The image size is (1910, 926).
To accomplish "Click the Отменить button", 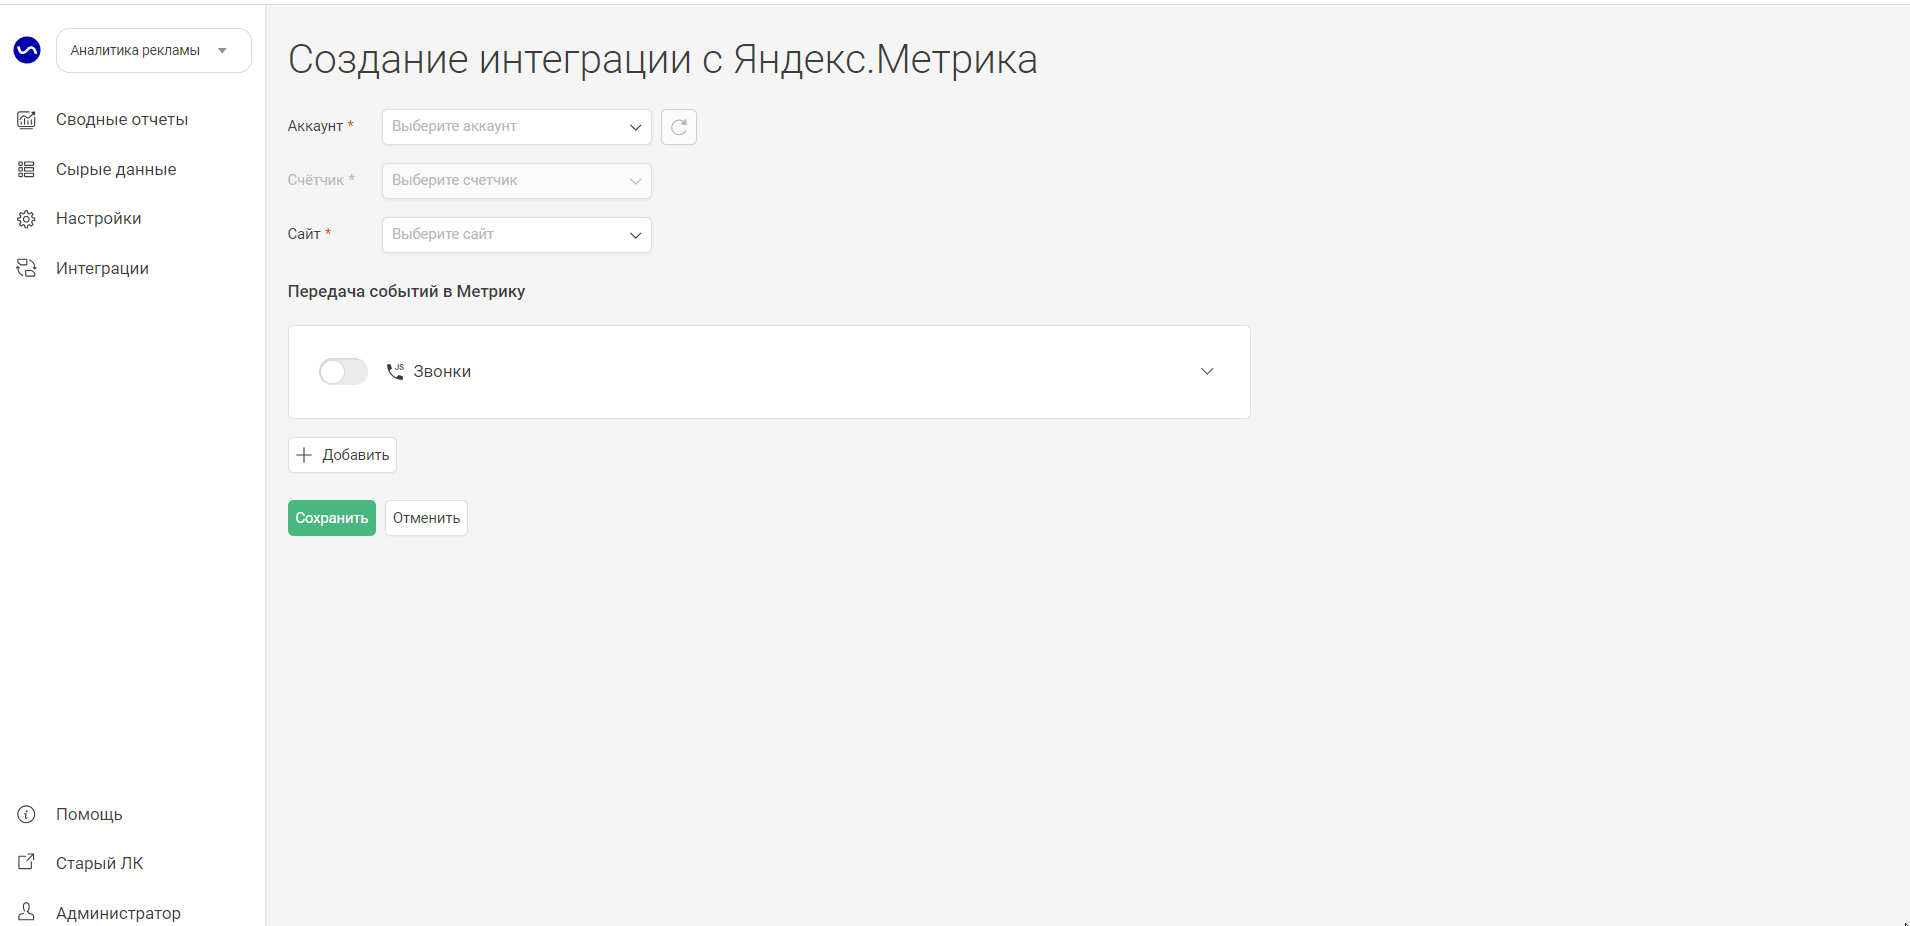I will point(426,518).
